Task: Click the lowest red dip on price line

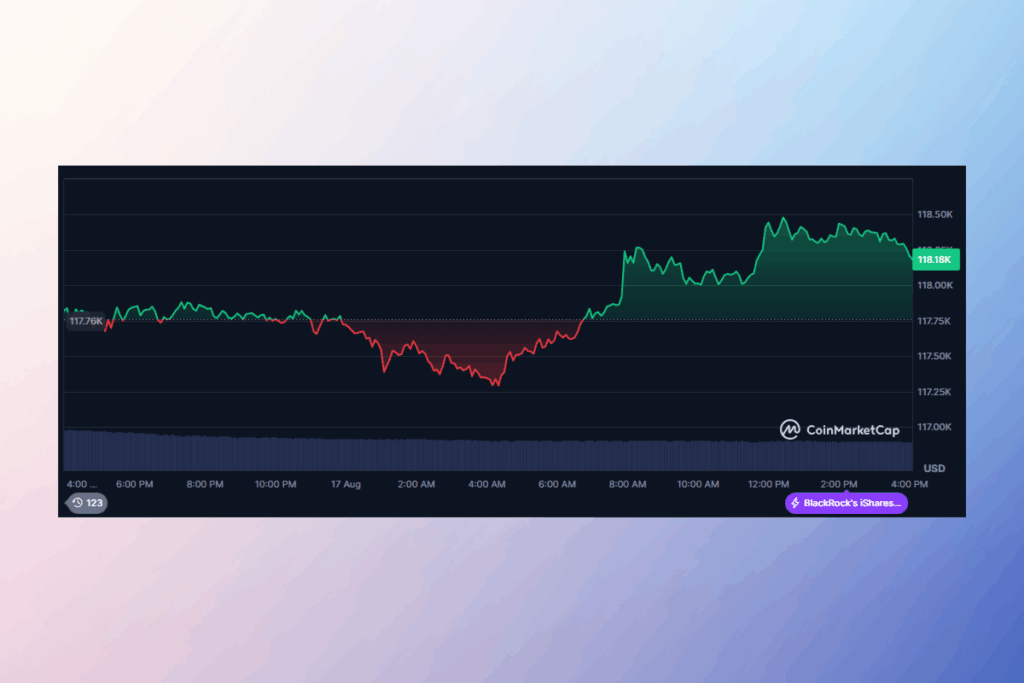Action: [x=498, y=385]
